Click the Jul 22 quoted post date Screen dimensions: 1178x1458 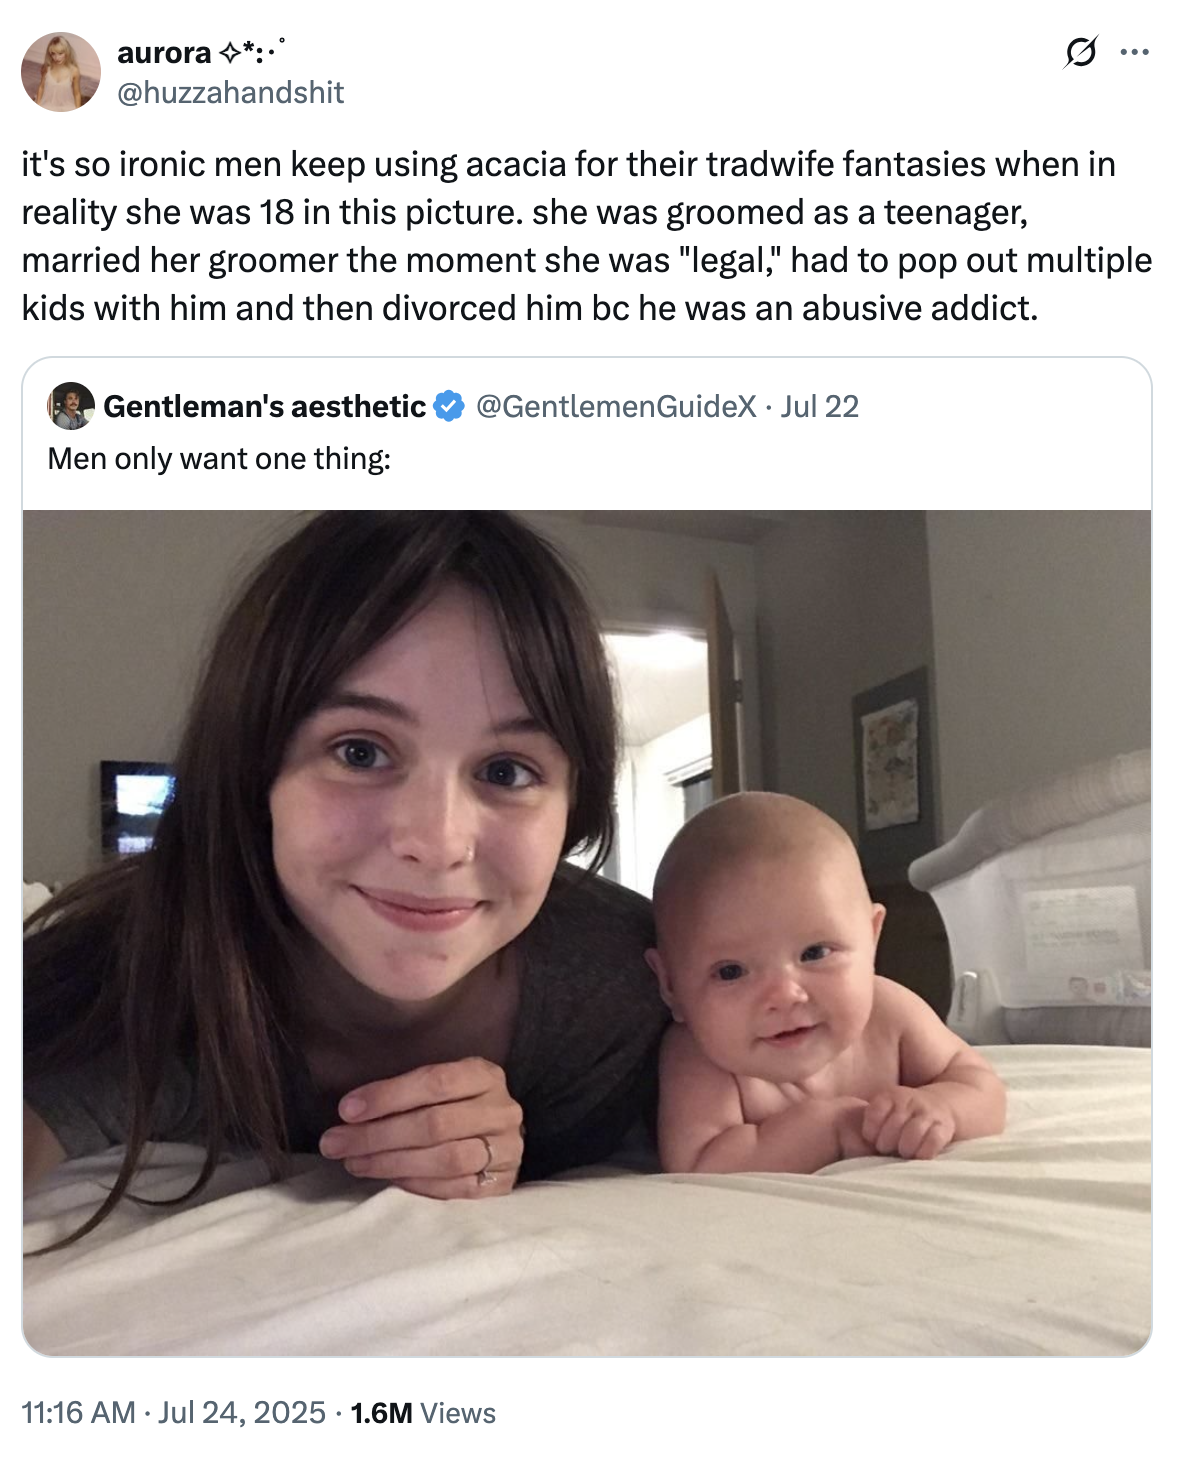(x=820, y=406)
